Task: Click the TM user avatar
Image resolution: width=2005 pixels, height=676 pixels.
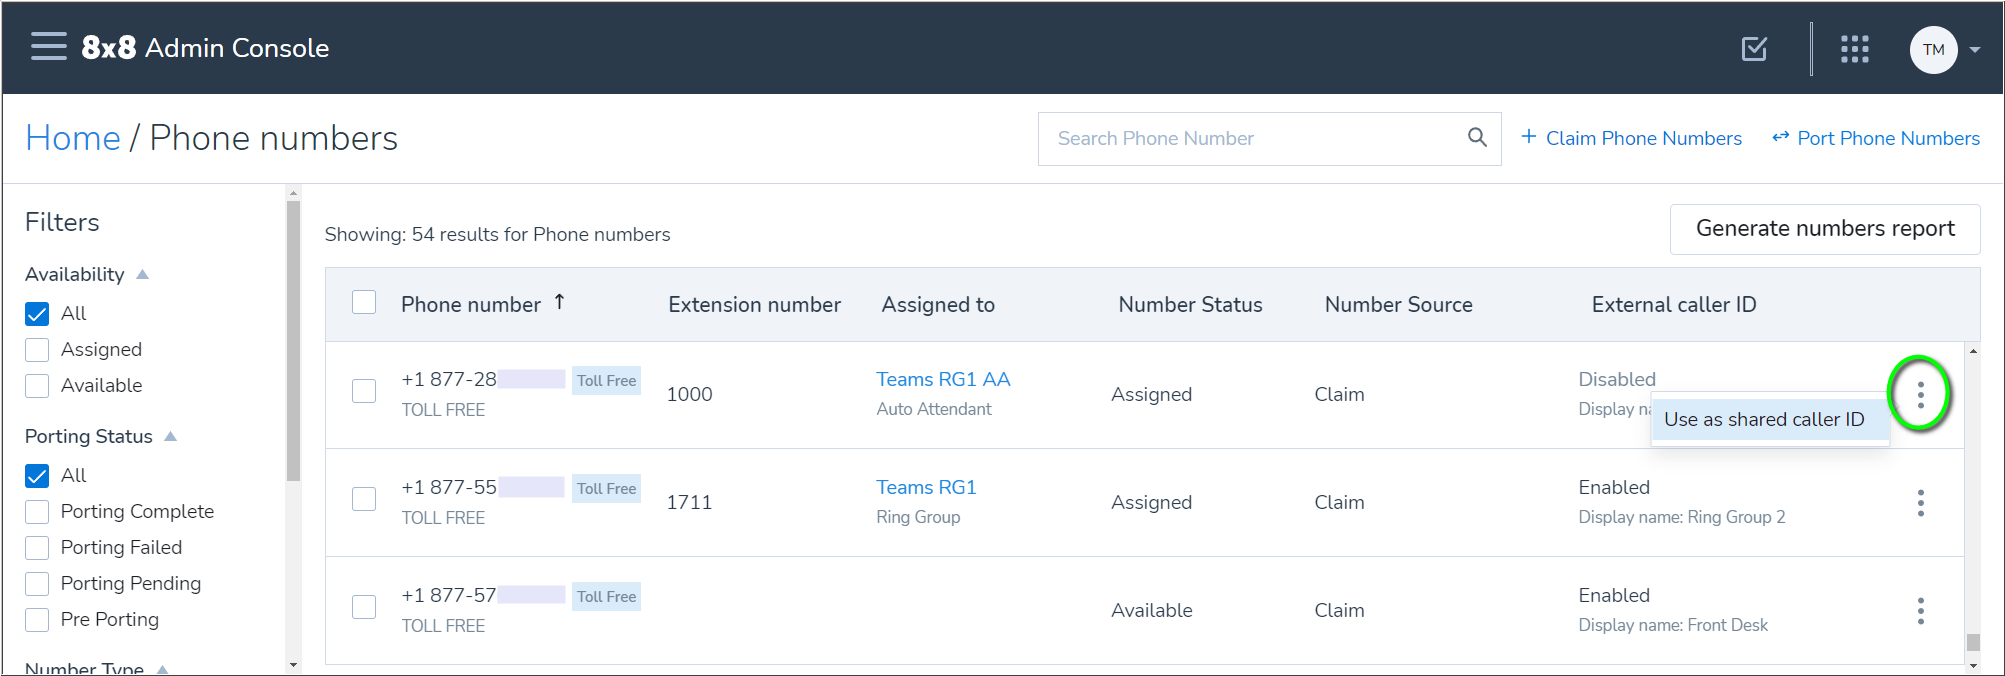Action: click(1933, 50)
